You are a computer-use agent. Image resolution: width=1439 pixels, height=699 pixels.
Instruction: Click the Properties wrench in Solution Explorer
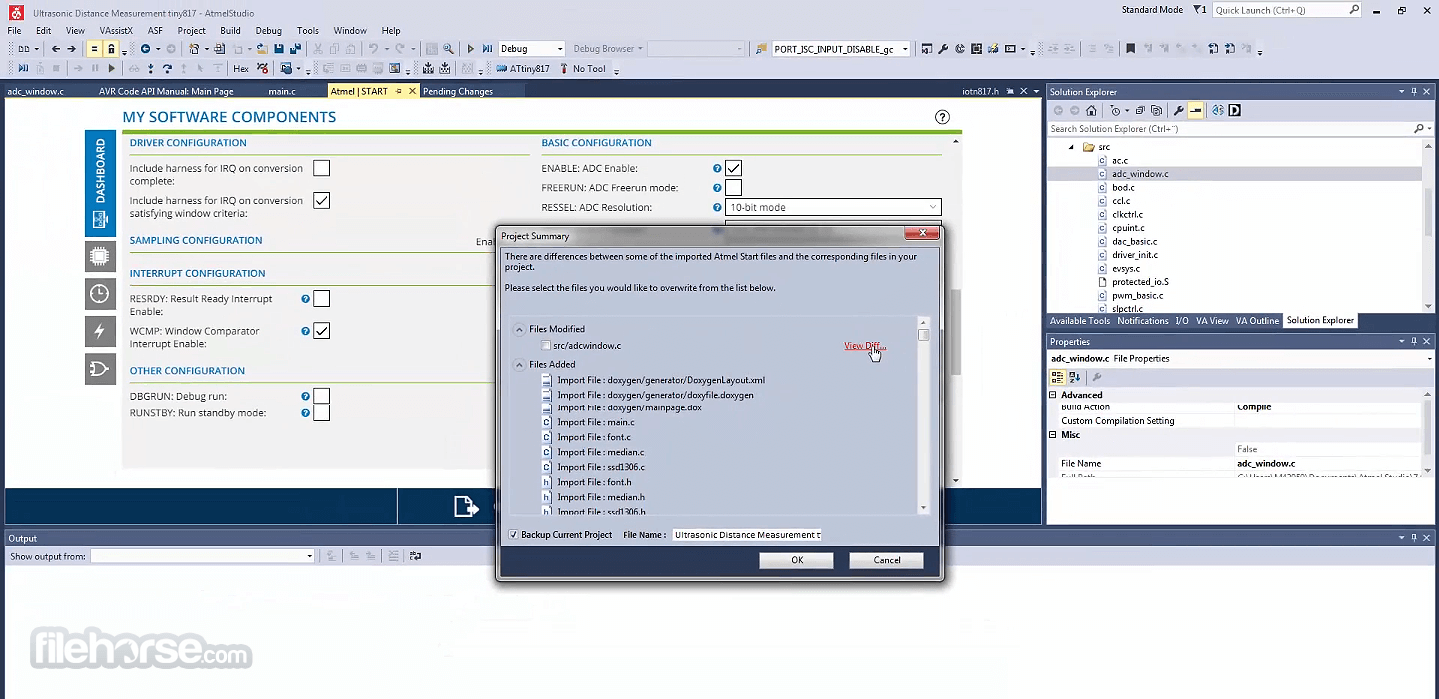(x=1178, y=111)
